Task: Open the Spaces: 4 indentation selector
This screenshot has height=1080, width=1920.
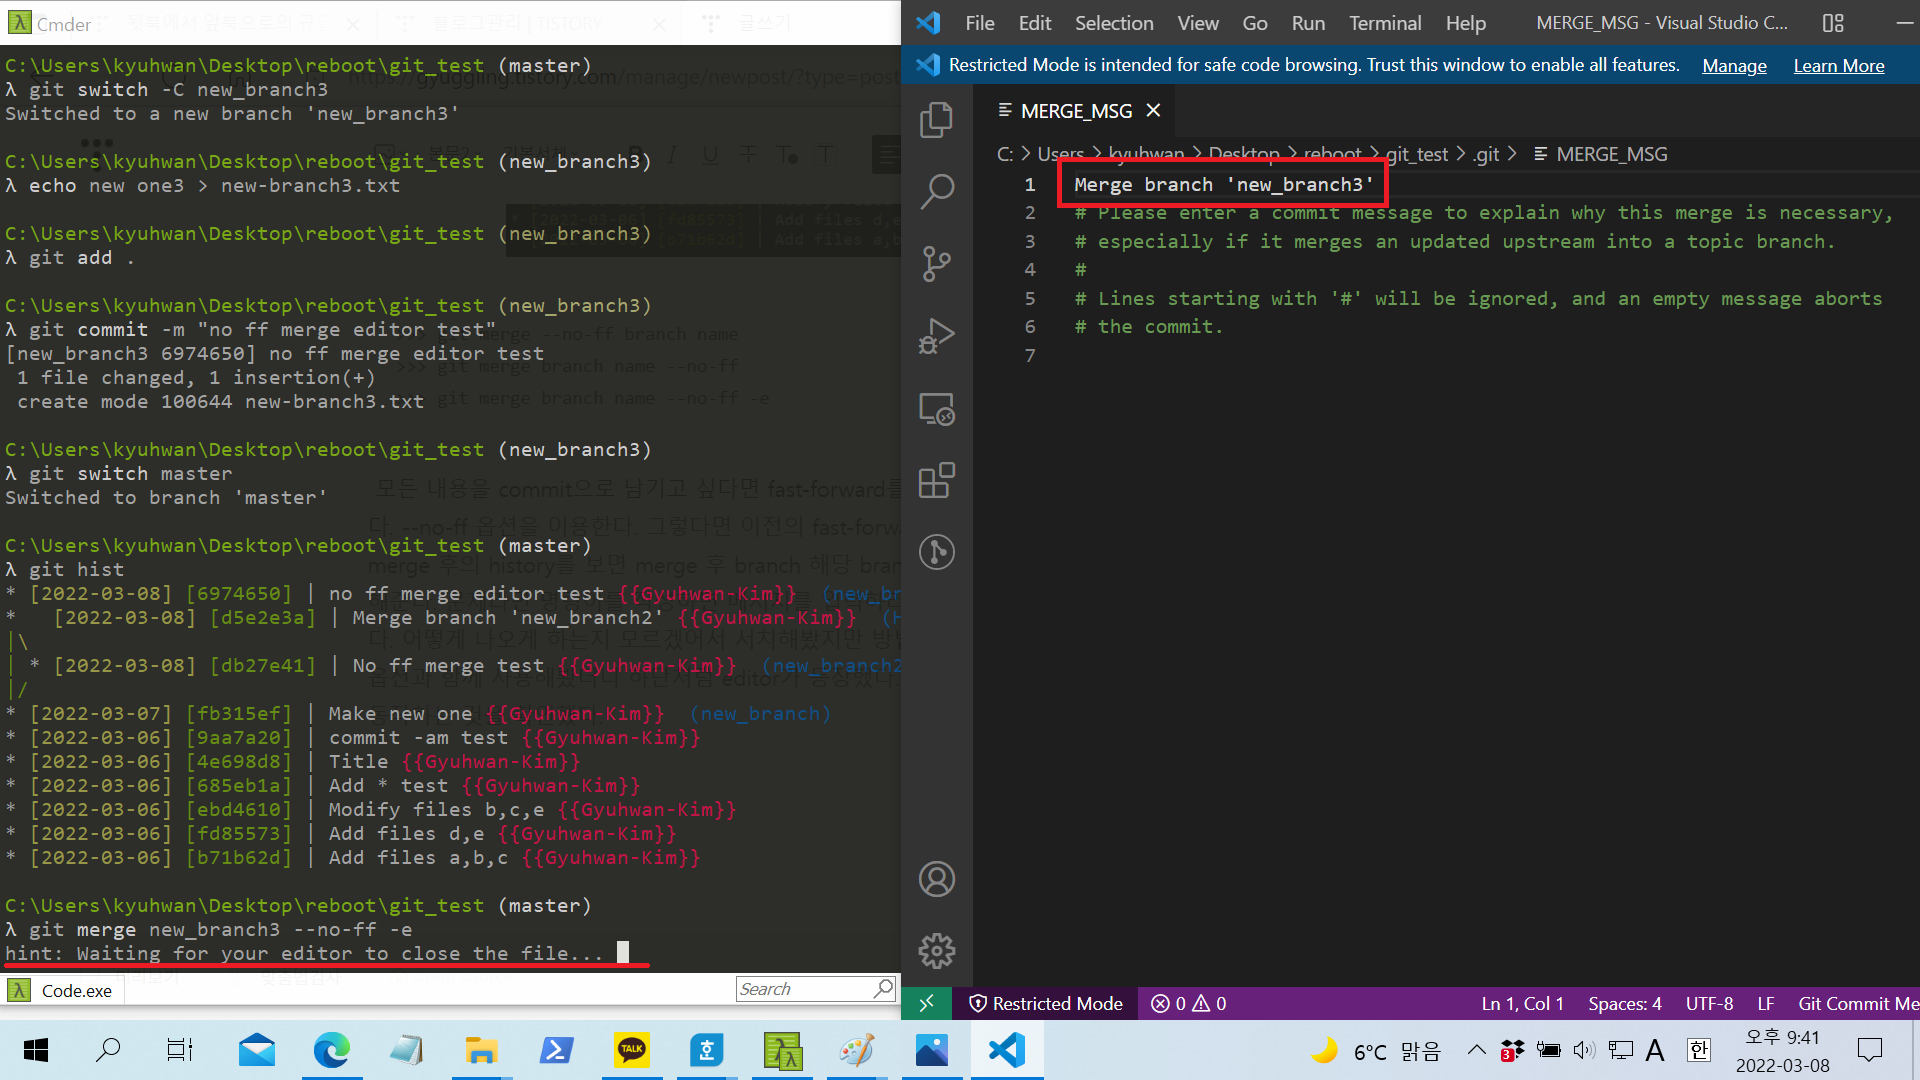Action: (x=1624, y=1003)
